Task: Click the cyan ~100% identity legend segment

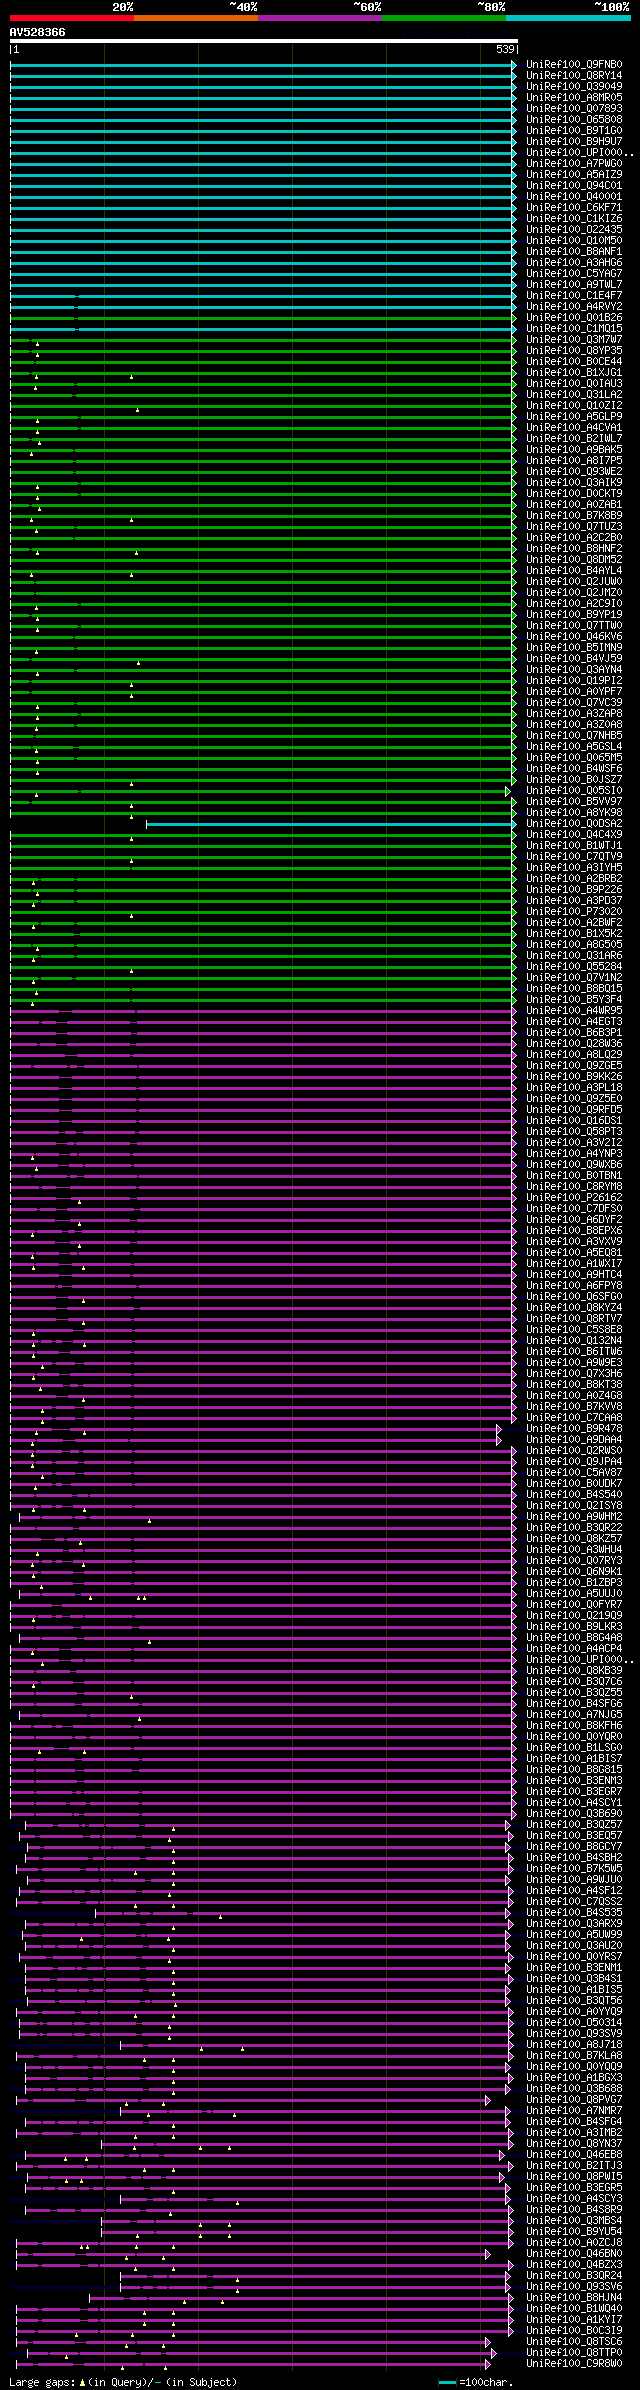Action: tap(567, 18)
